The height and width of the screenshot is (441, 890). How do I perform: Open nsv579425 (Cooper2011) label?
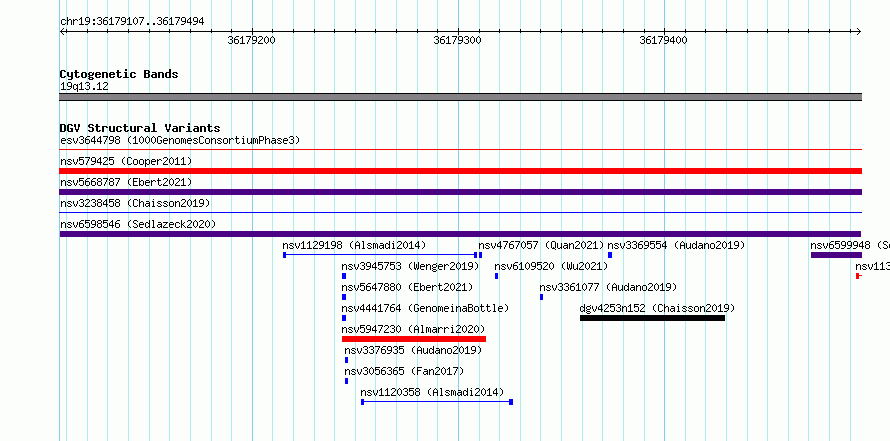pos(126,161)
